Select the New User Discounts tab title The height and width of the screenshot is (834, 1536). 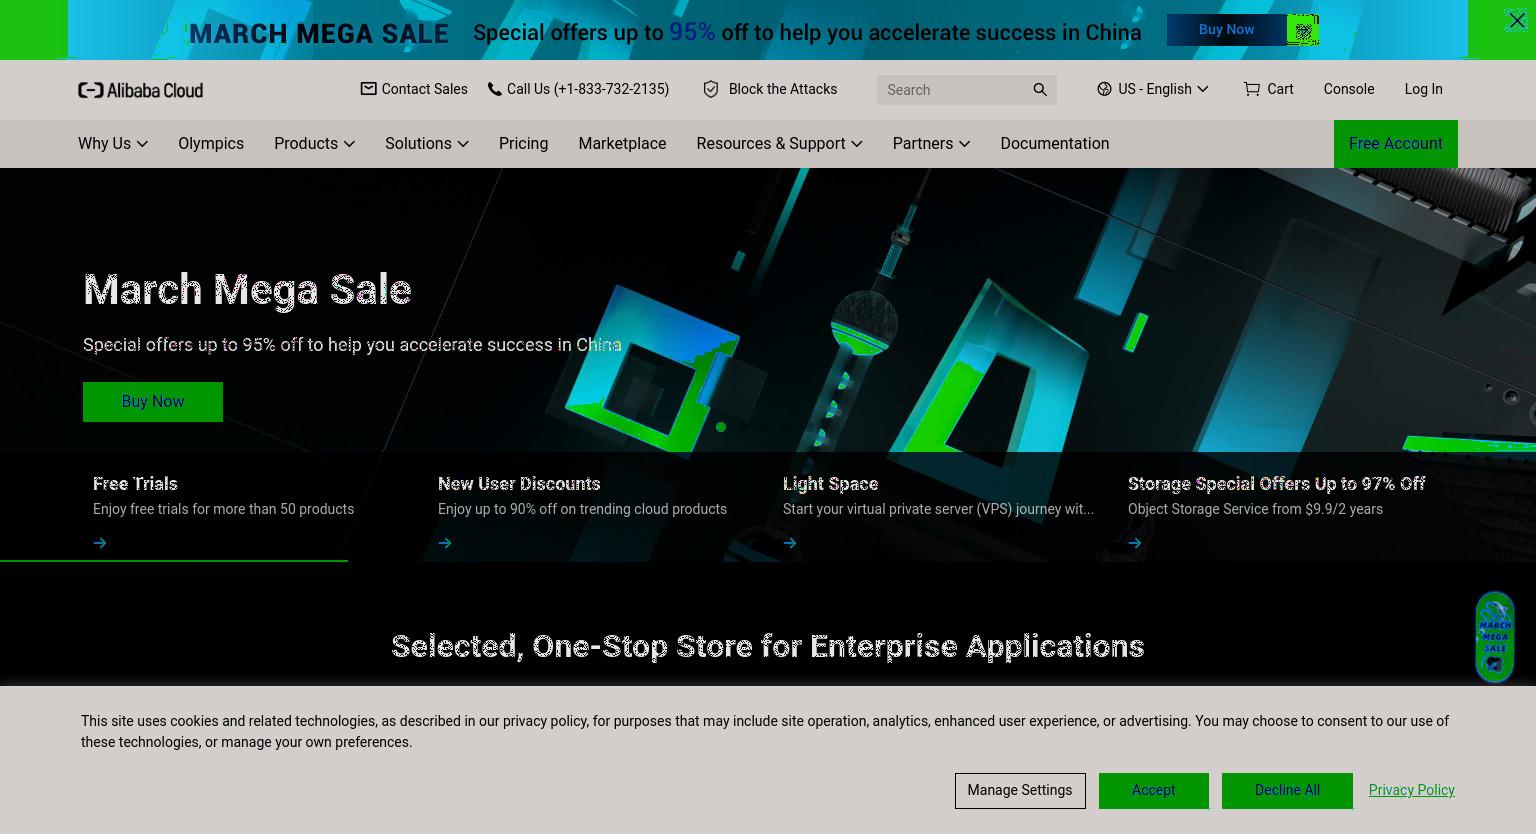point(519,484)
